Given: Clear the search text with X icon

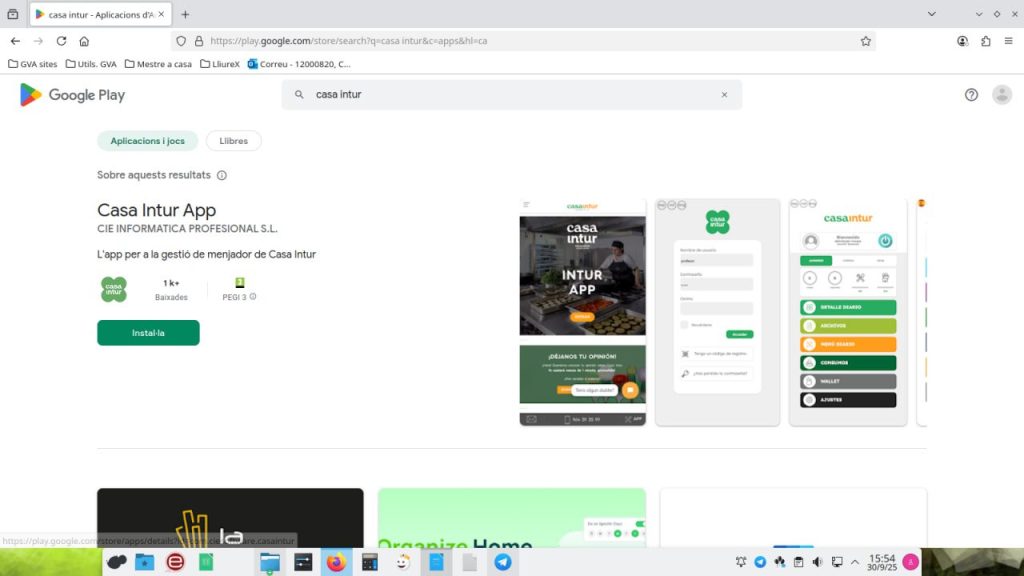Looking at the screenshot, I should (724, 95).
